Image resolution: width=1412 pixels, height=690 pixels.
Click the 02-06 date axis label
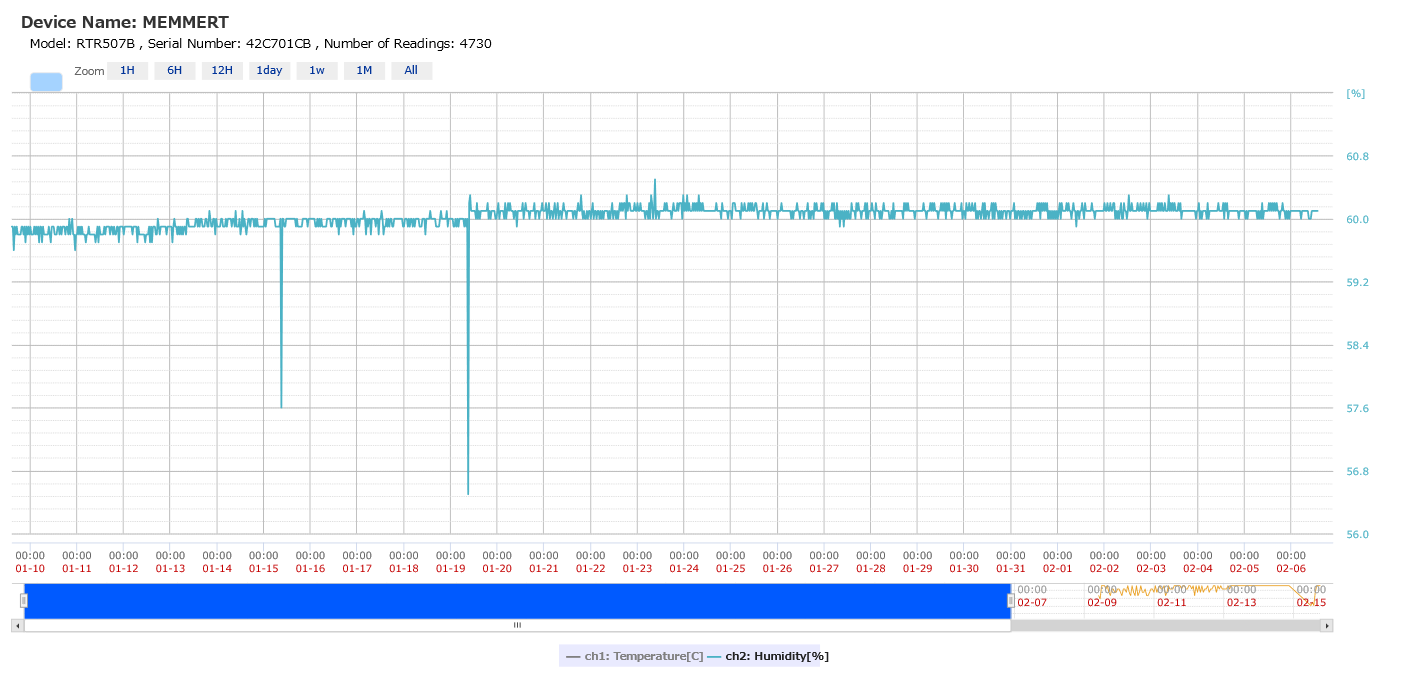tap(1291, 569)
